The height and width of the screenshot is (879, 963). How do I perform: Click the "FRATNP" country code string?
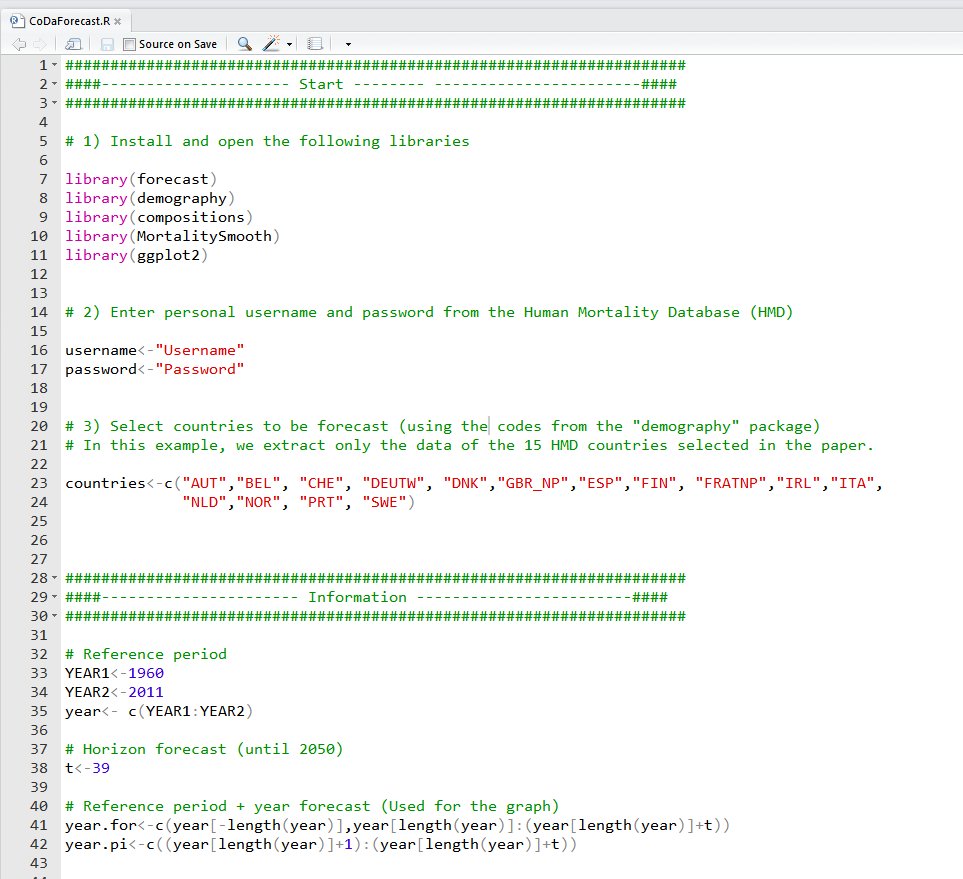731,483
